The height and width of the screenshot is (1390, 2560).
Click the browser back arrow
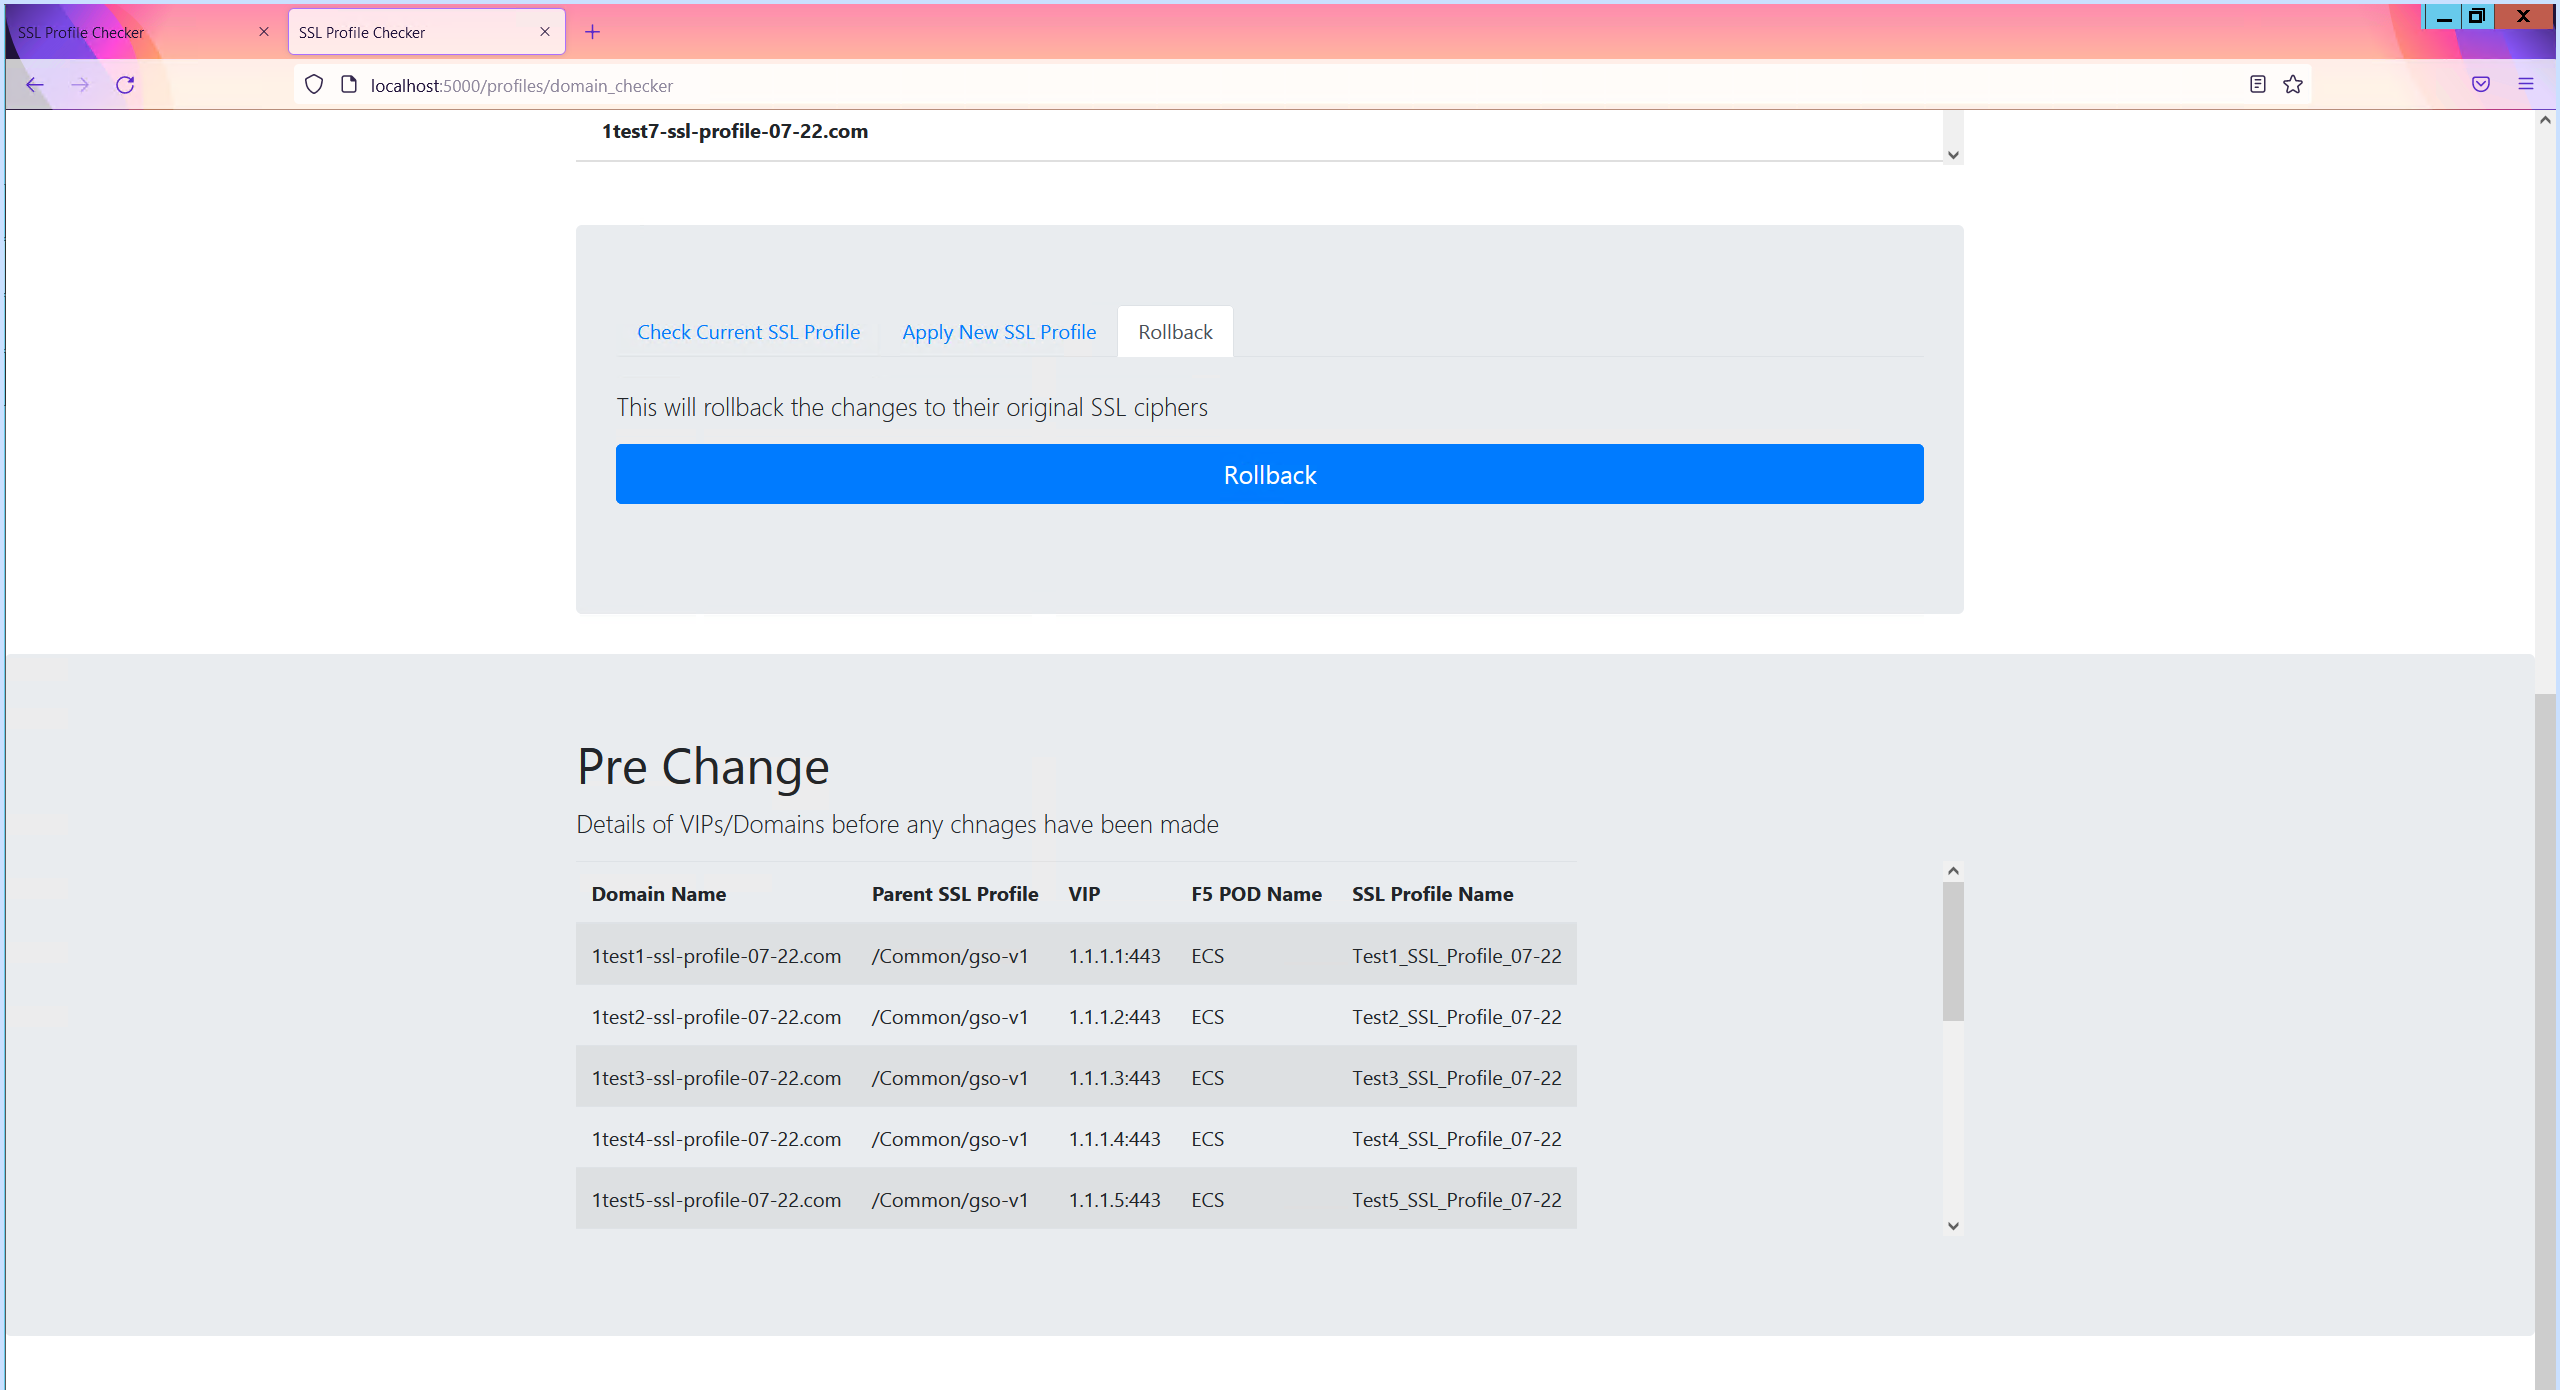click(35, 85)
